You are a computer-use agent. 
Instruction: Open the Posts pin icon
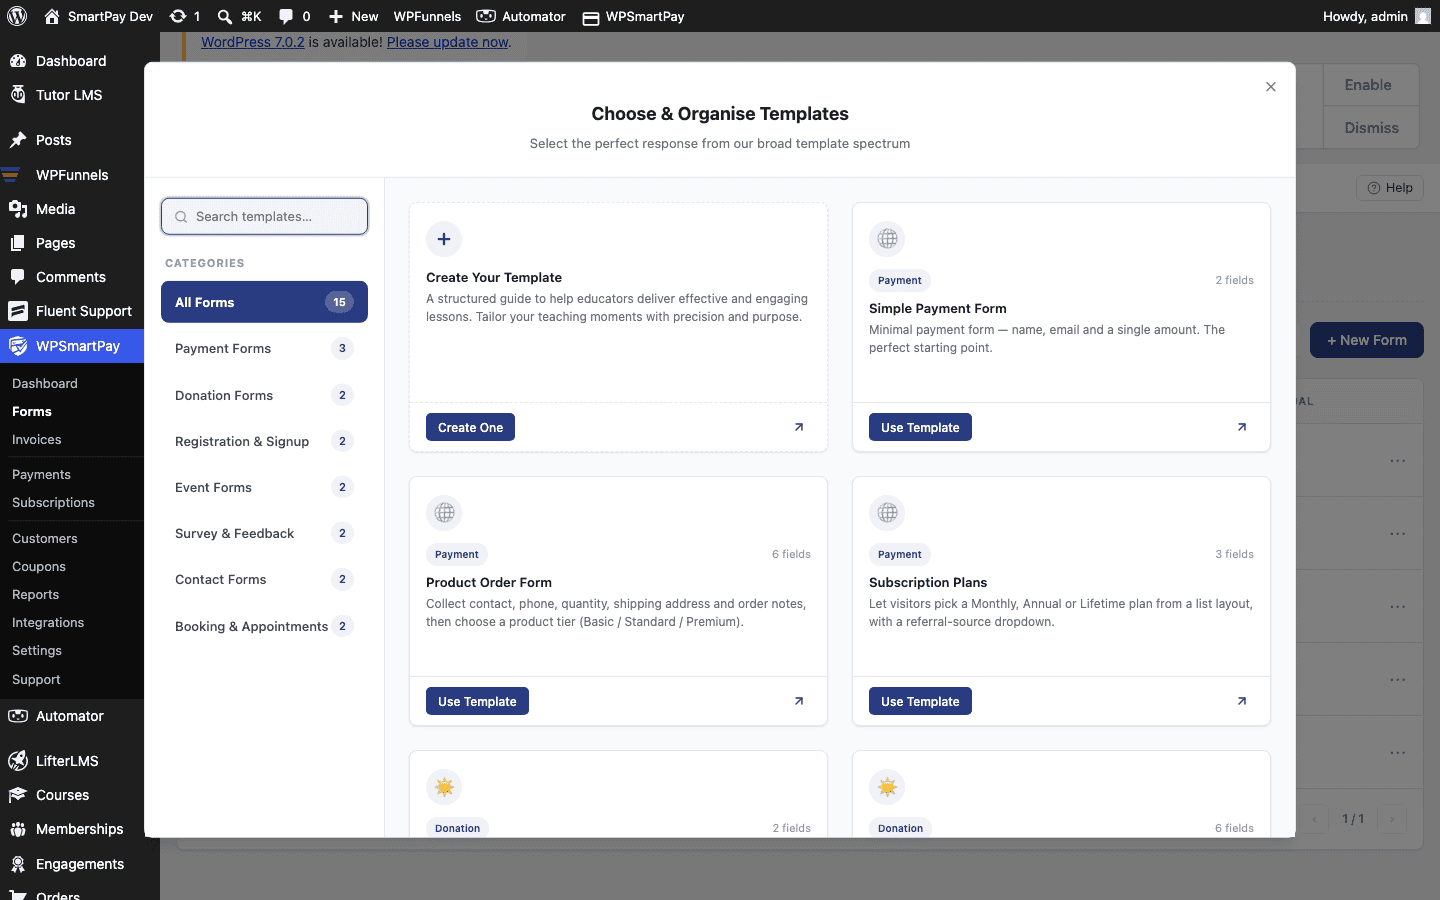click(18, 140)
